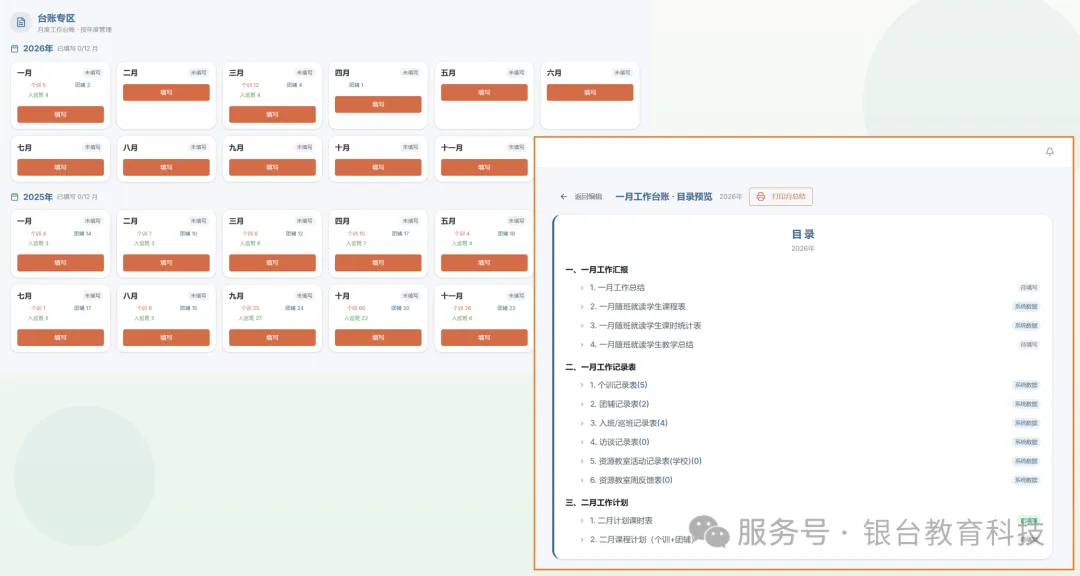Expand chevron for 2. 一月随班就读学生课程表

582,307
